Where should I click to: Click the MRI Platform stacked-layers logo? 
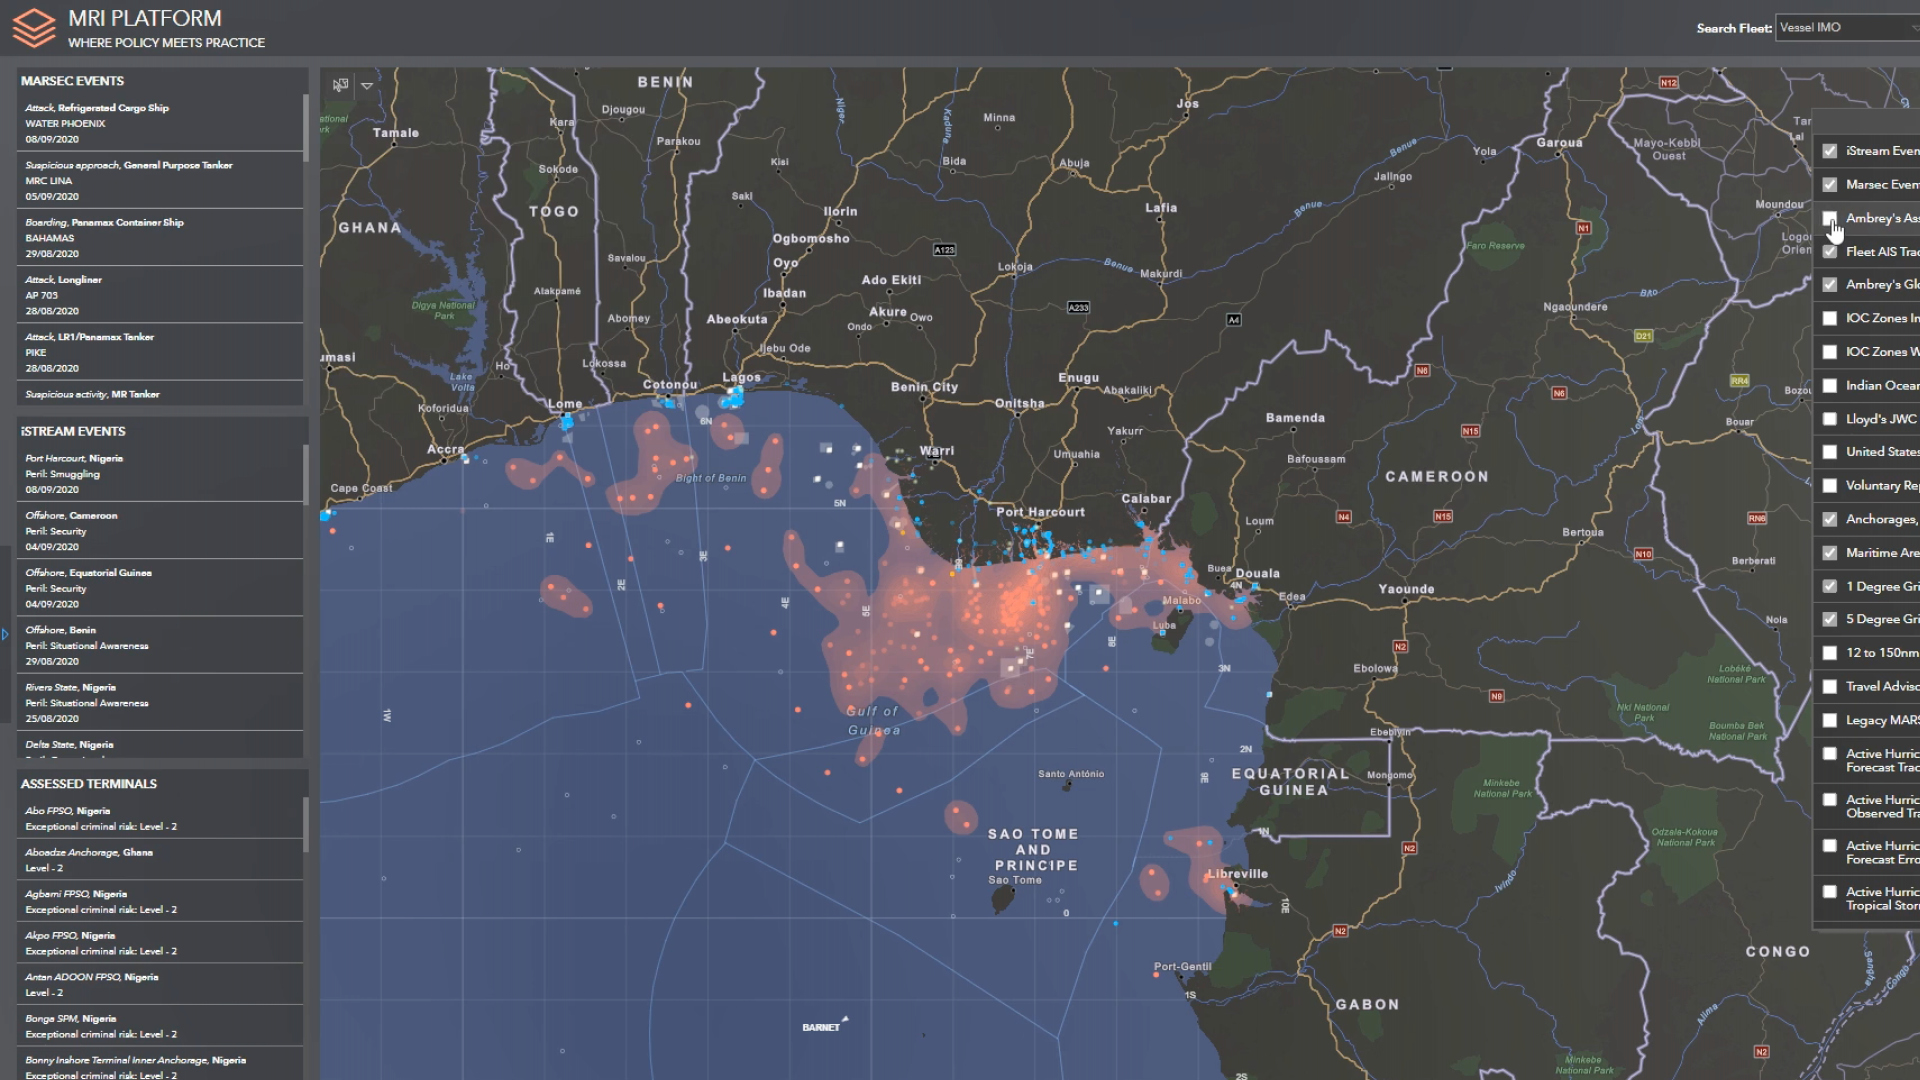point(34,28)
